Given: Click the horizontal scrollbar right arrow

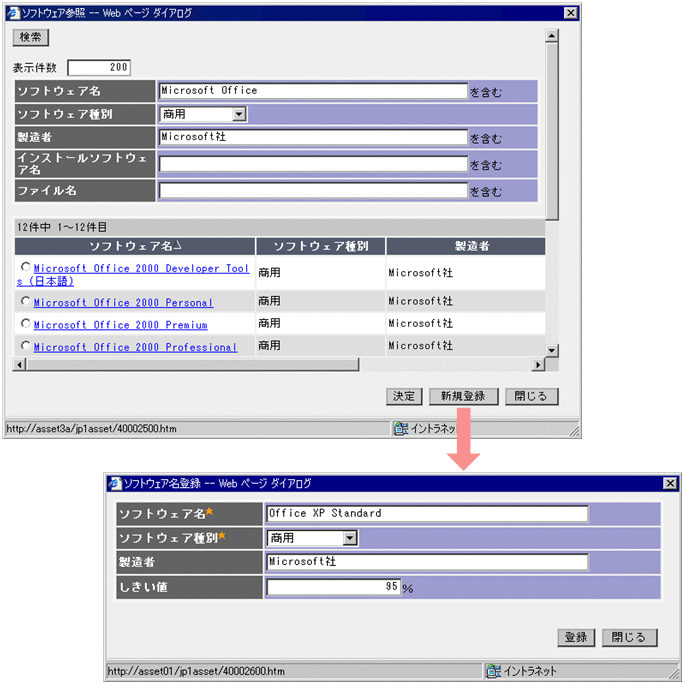Looking at the screenshot, I should point(538,364).
